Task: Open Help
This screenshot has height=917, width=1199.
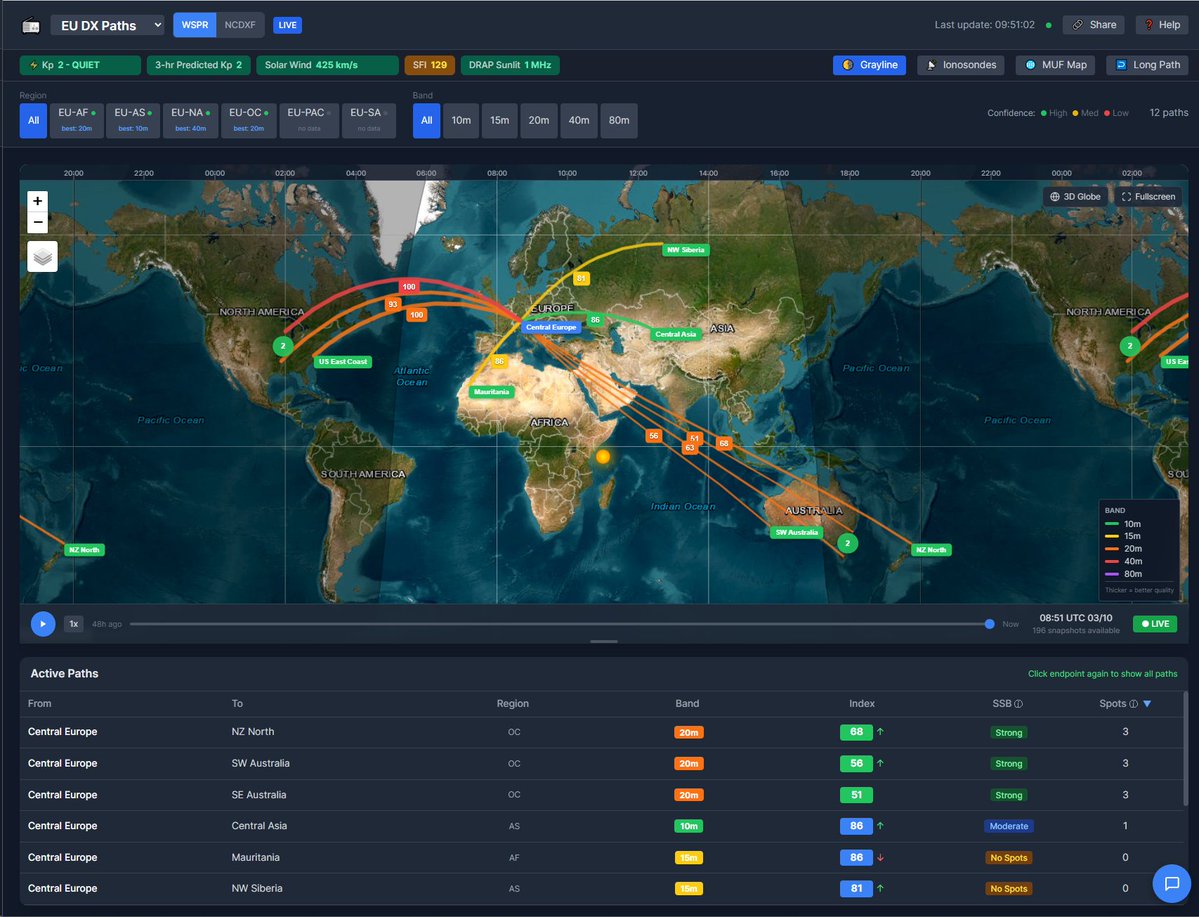Action: 1162,25
